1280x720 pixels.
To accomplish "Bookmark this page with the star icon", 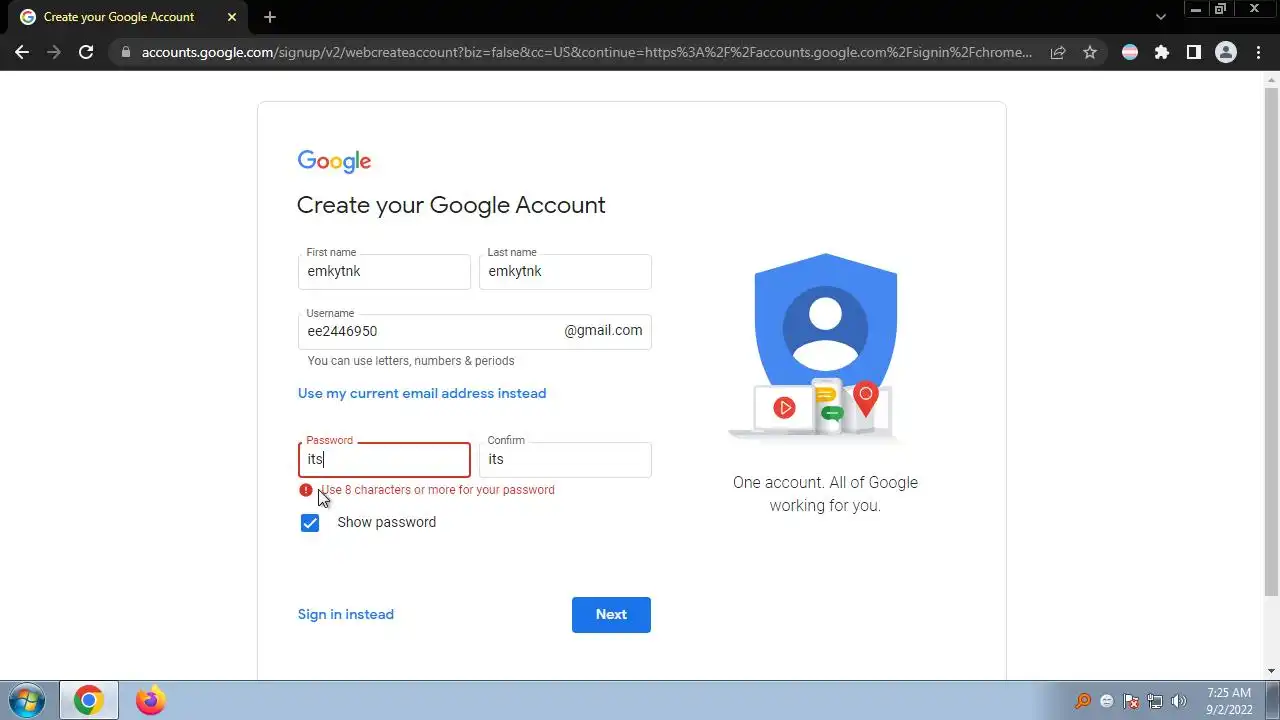I will click(1090, 52).
